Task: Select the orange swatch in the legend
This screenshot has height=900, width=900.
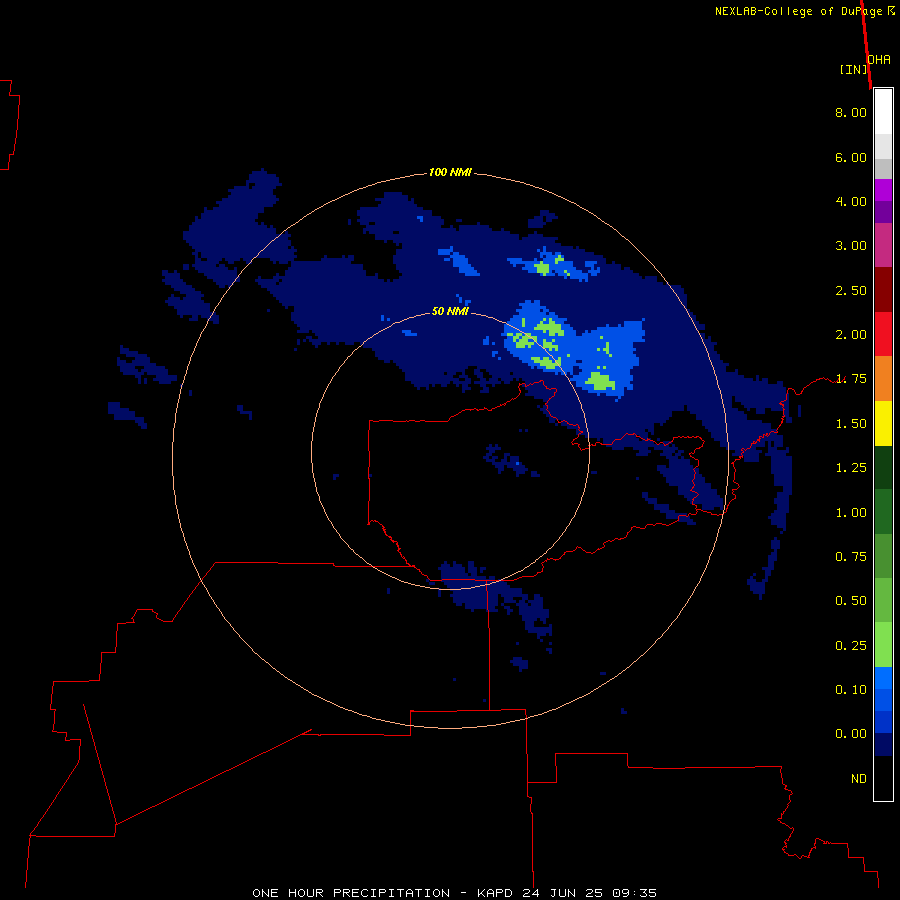Action: pos(883,379)
